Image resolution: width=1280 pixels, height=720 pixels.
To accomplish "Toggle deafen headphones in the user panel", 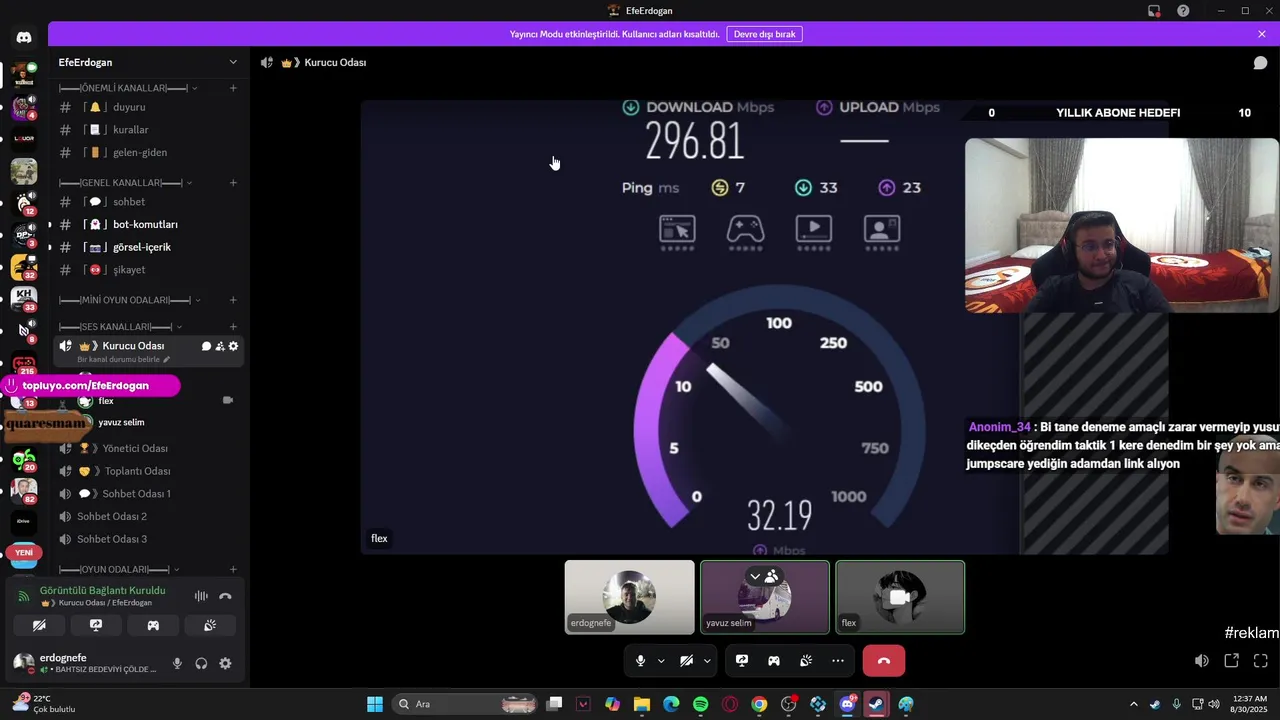I will point(201,663).
